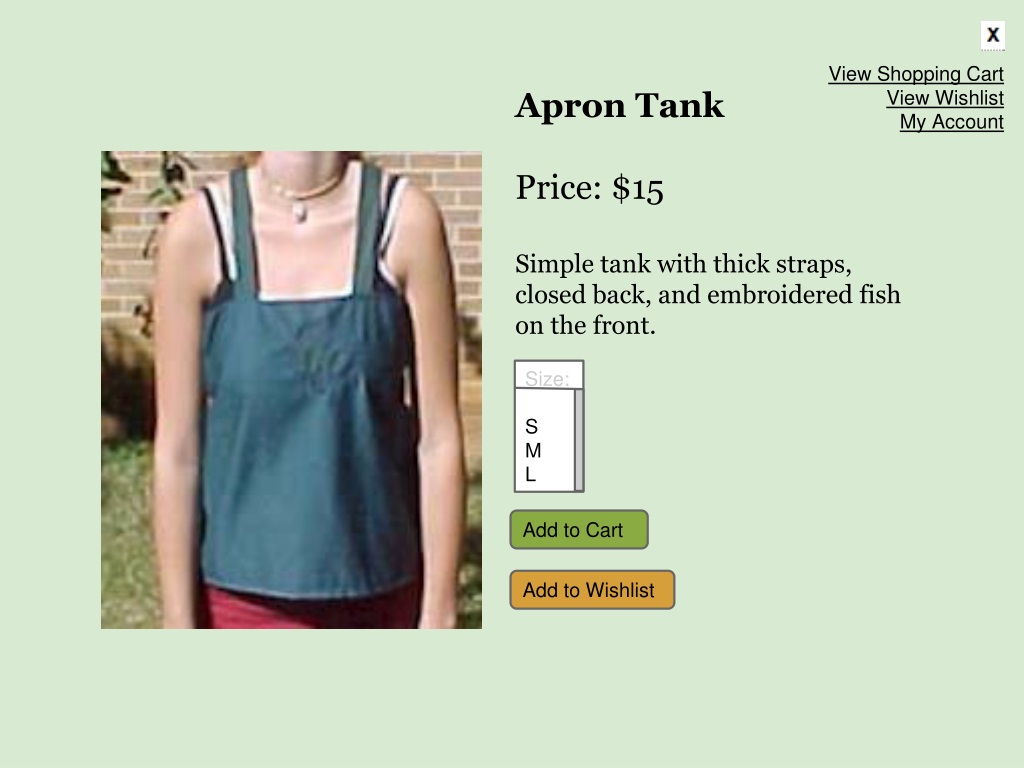Click the Price: $15 text

coord(589,188)
